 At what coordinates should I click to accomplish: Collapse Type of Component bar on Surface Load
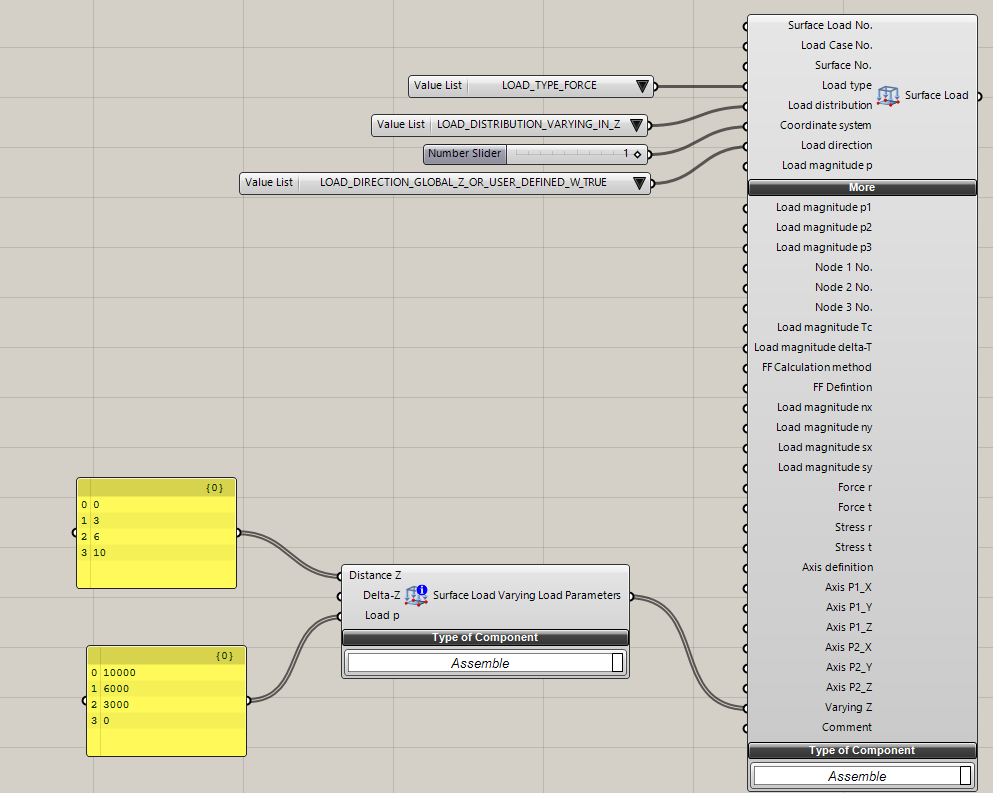862,751
